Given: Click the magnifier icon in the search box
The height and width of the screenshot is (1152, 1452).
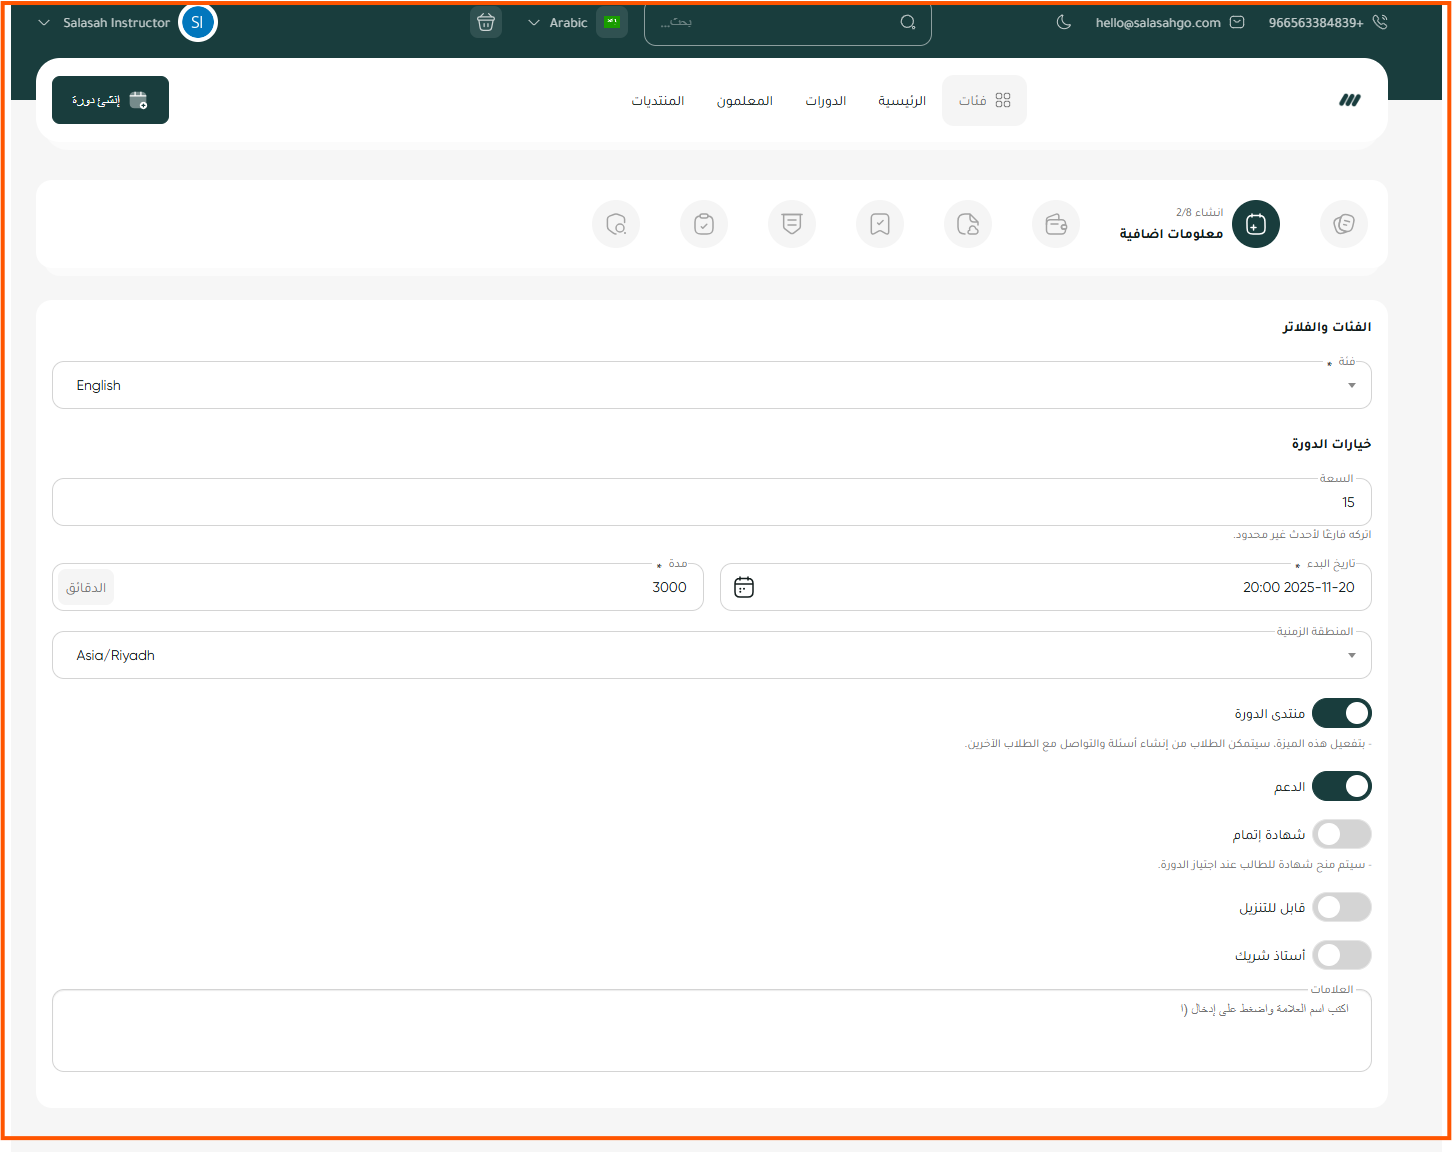Looking at the screenshot, I should [x=908, y=22].
